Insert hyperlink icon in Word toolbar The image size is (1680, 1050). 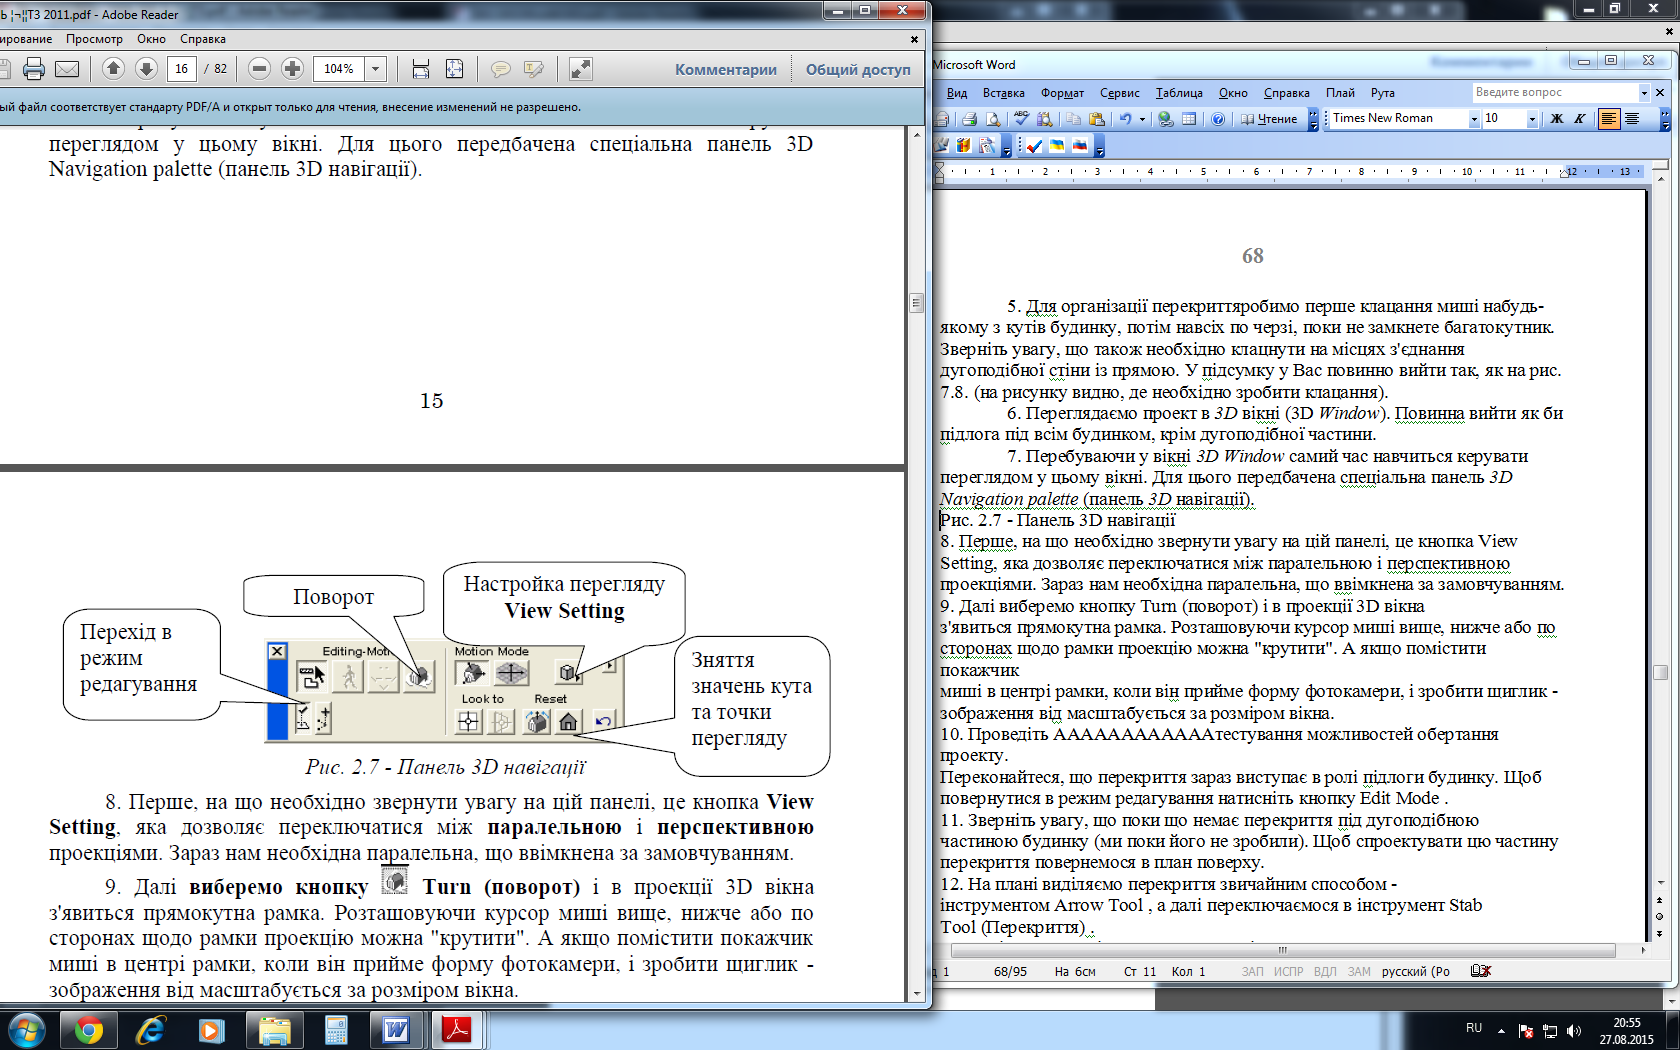click(x=1166, y=119)
